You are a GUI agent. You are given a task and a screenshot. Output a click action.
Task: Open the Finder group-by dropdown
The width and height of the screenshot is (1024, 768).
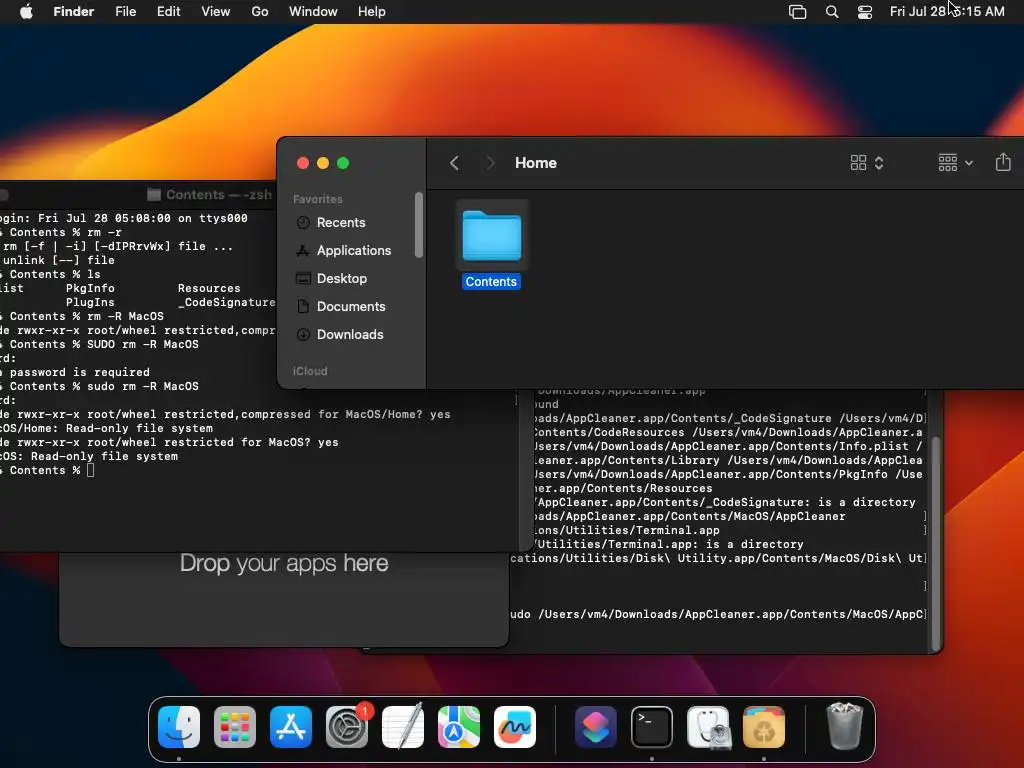[x=955, y=163]
